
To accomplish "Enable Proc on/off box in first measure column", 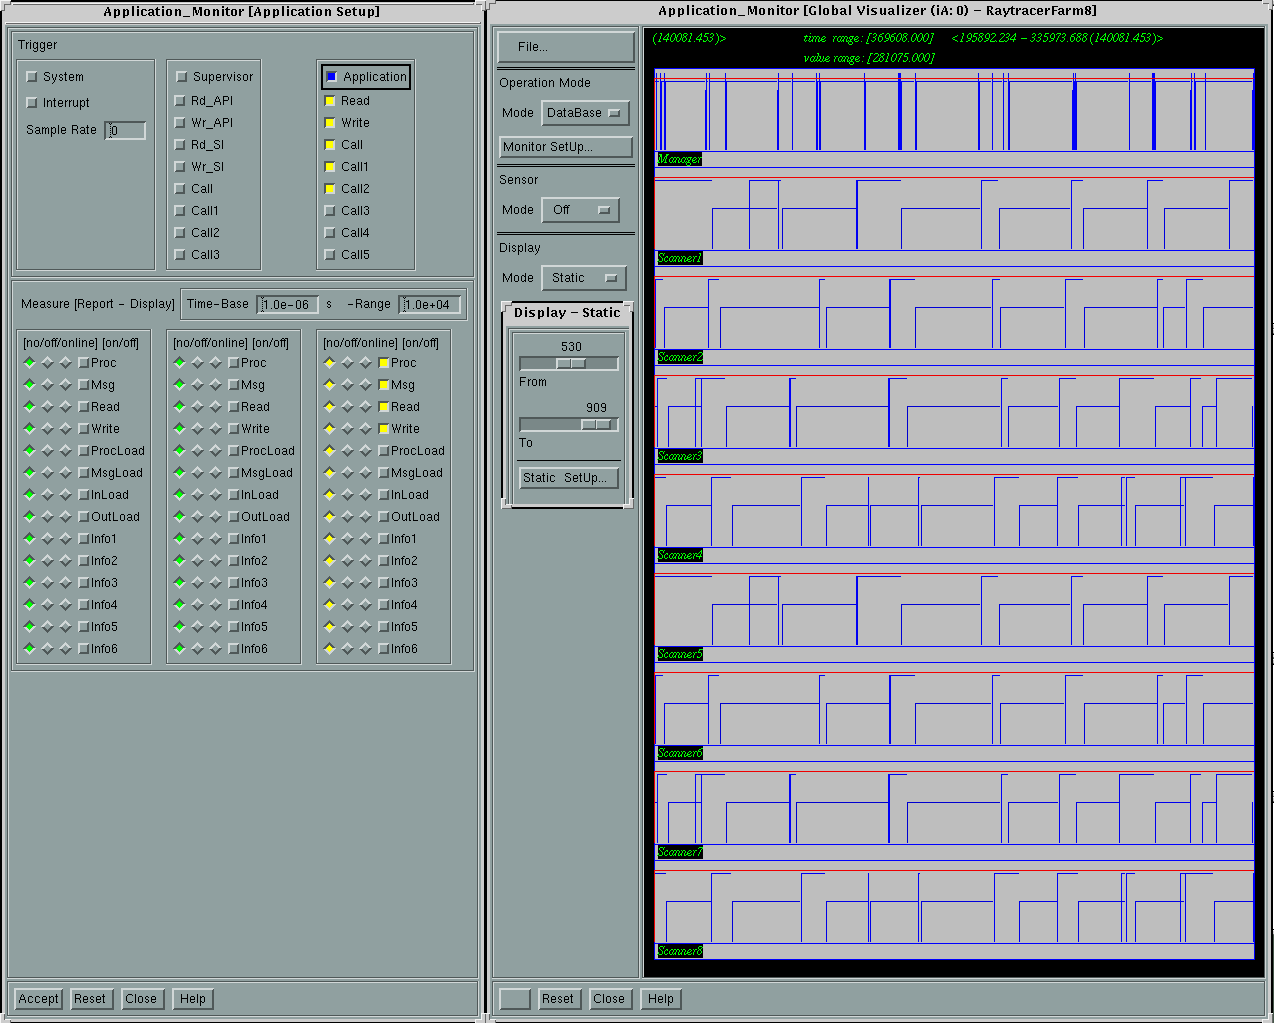I will [x=84, y=363].
